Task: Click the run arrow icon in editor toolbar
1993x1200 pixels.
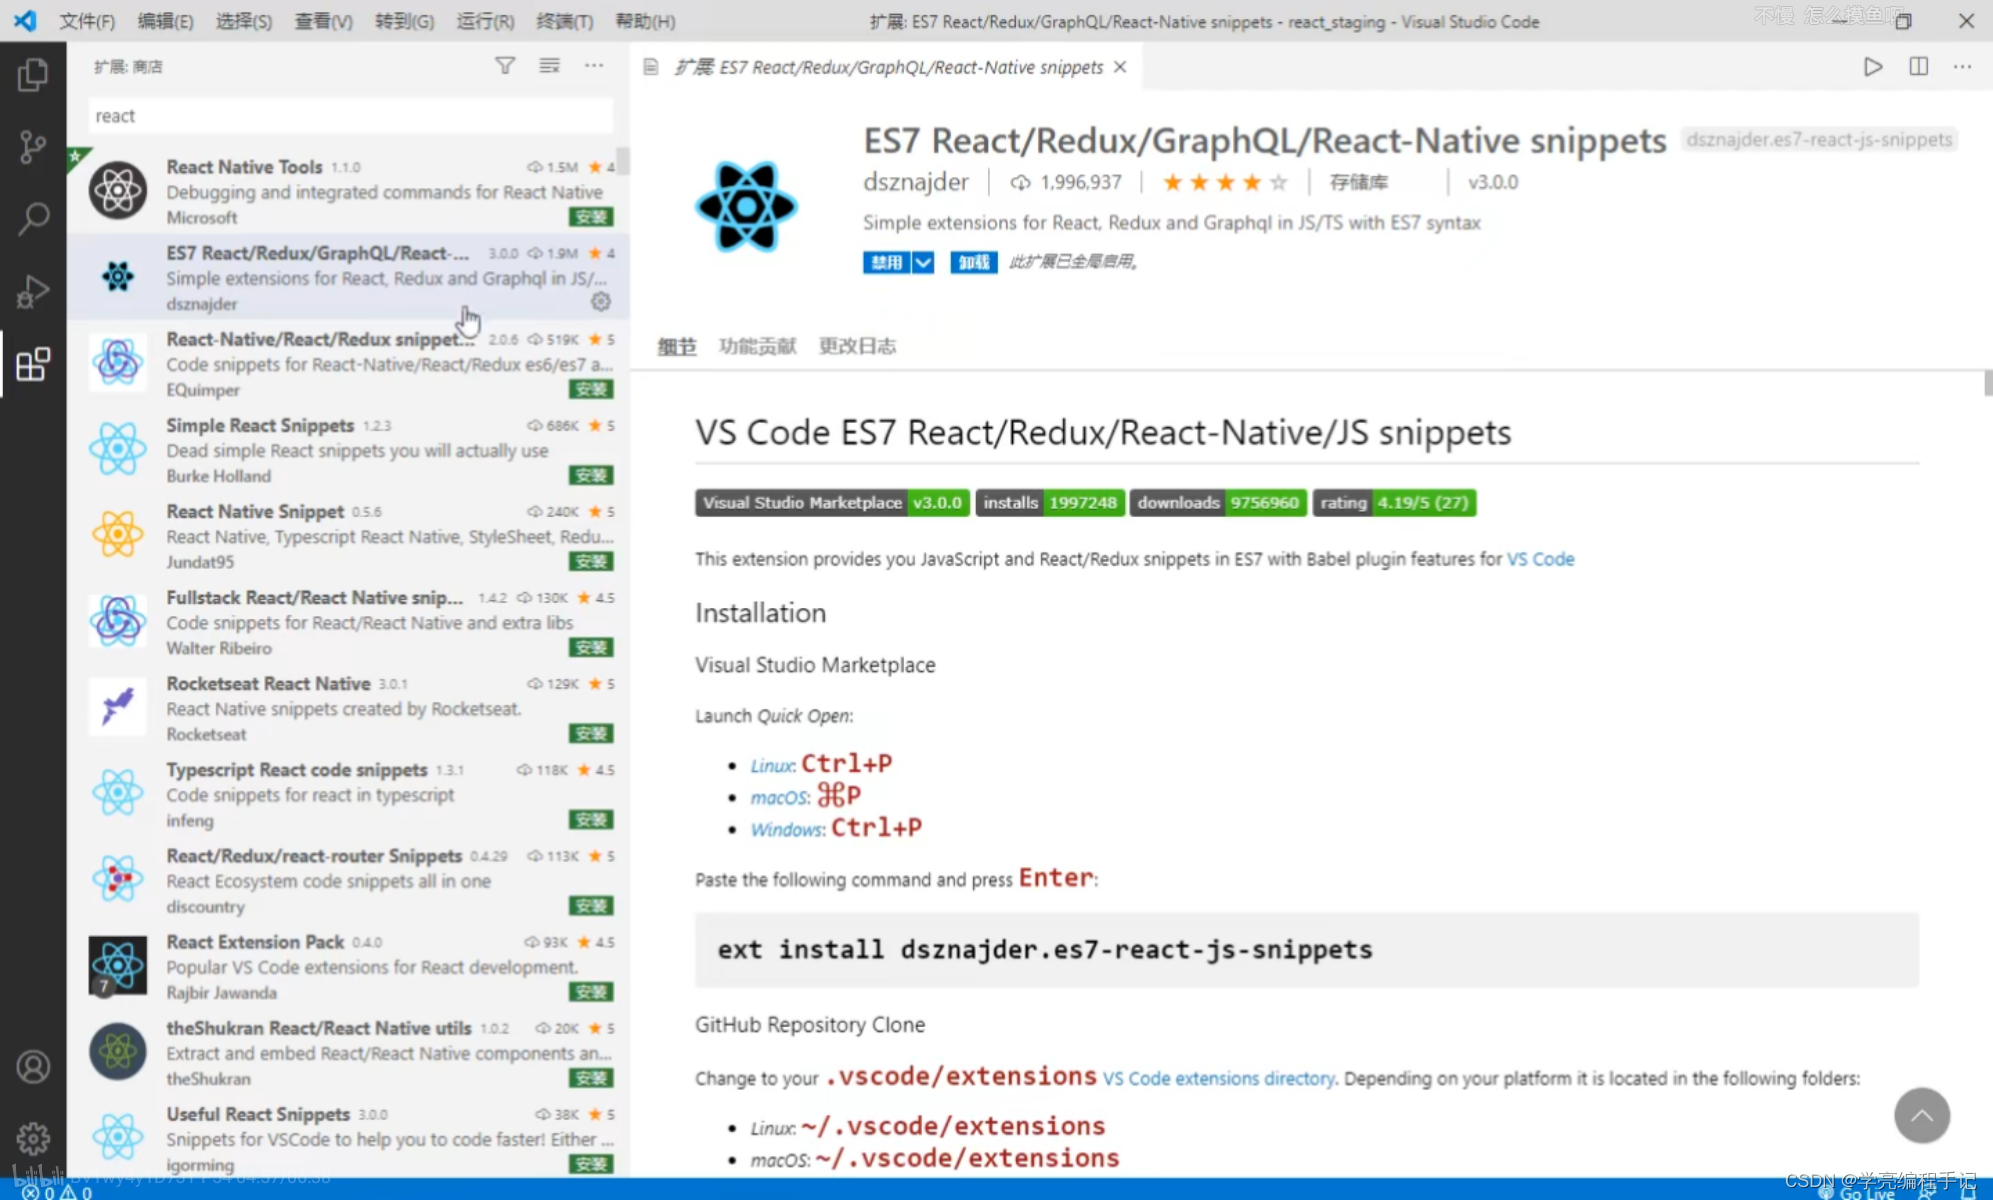Action: click(1873, 67)
